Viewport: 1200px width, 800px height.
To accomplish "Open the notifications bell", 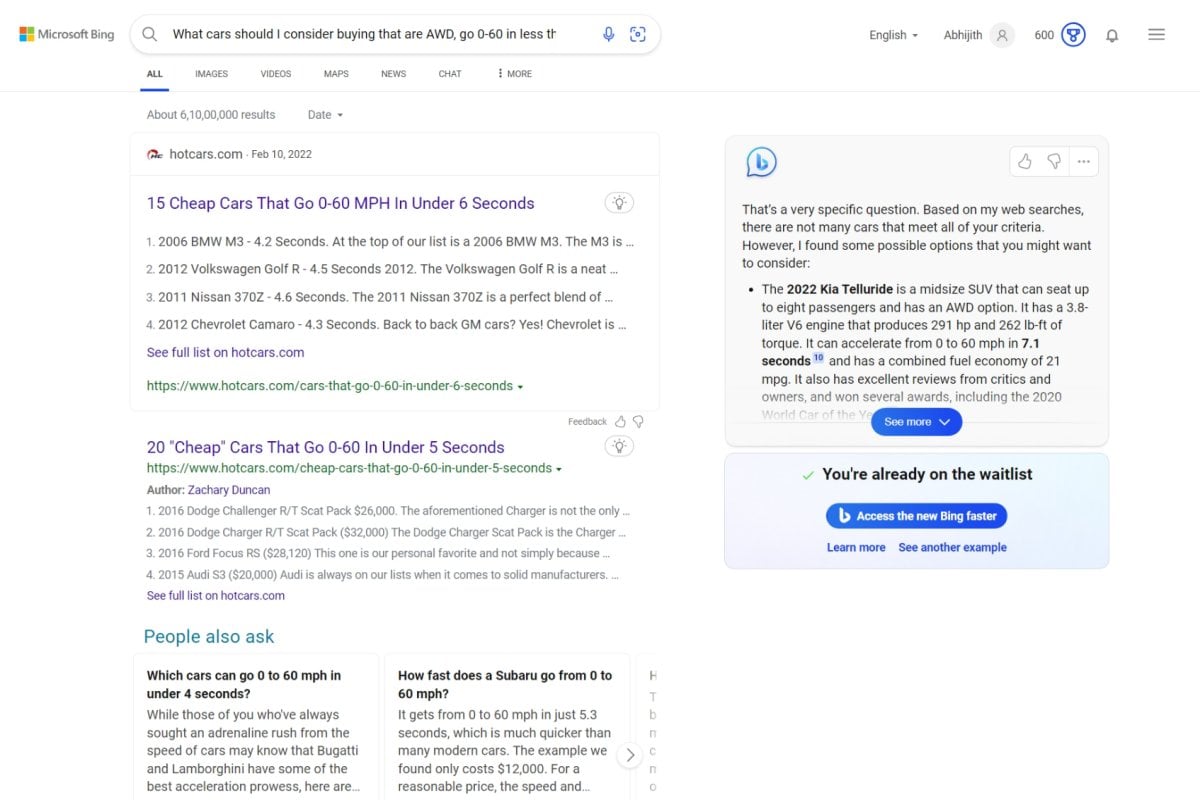I will point(1112,35).
